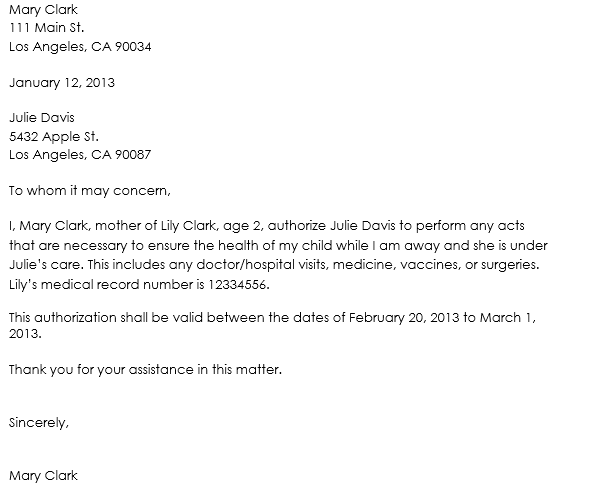Click the medical record number 12334556
The width and height of the screenshot is (593, 490).
[238, 285]
